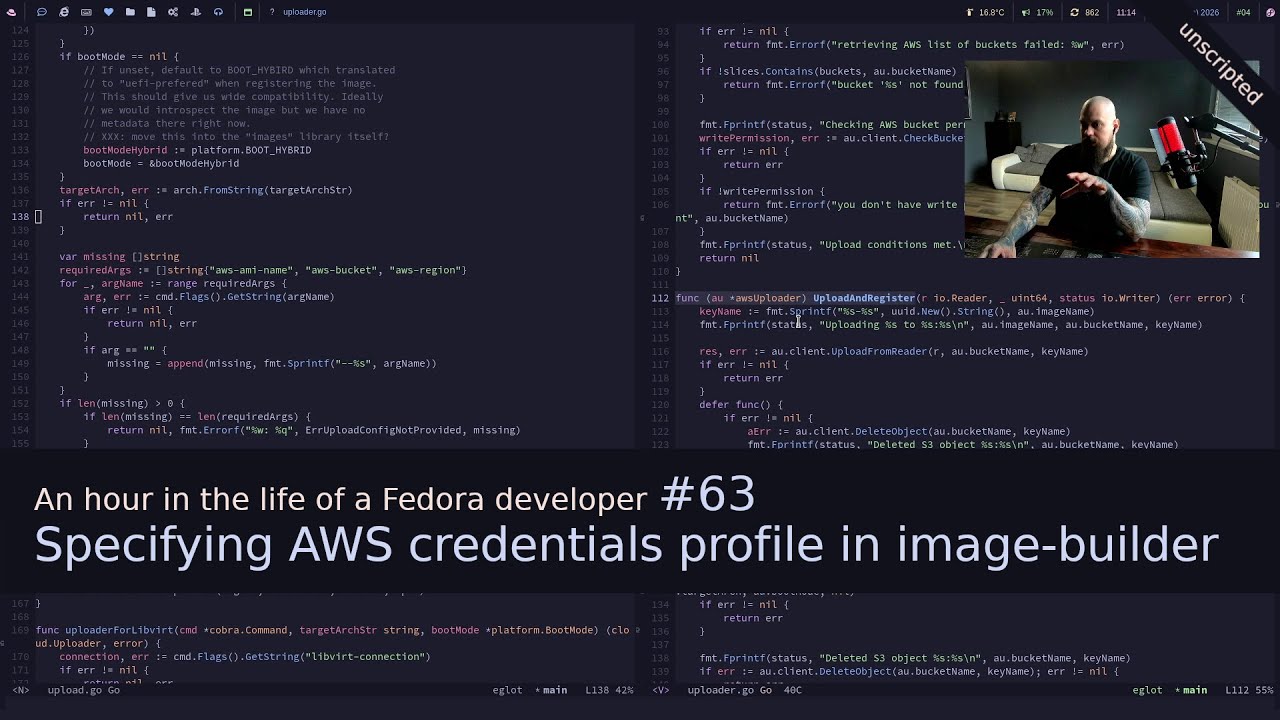Click 'ErrUploadConfigNotProvided' identifier
This screenshot has height=720, width=1280.
click(383, 430)
